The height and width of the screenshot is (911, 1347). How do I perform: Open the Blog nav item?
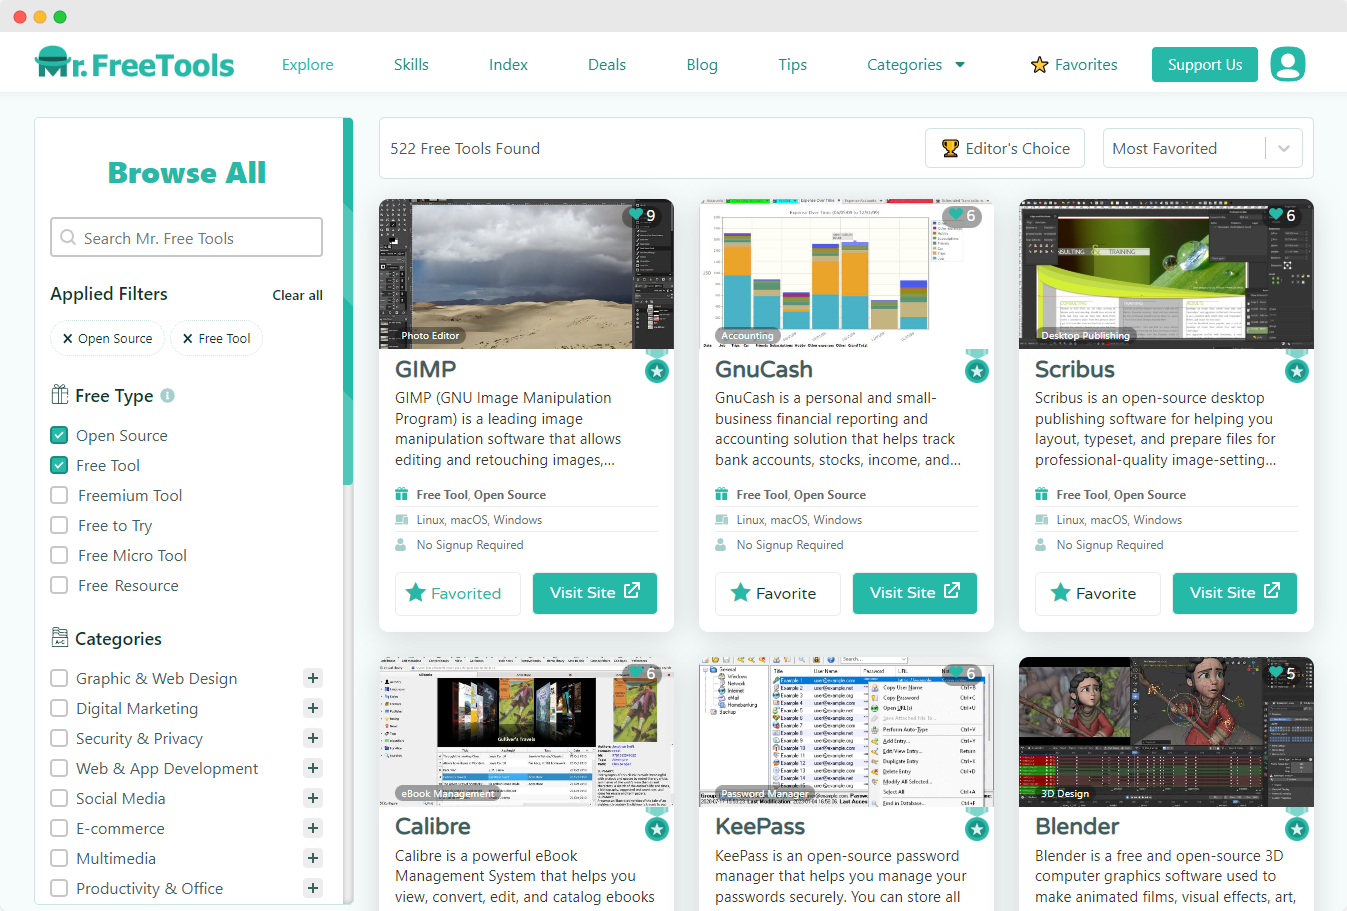click(702, 65)
